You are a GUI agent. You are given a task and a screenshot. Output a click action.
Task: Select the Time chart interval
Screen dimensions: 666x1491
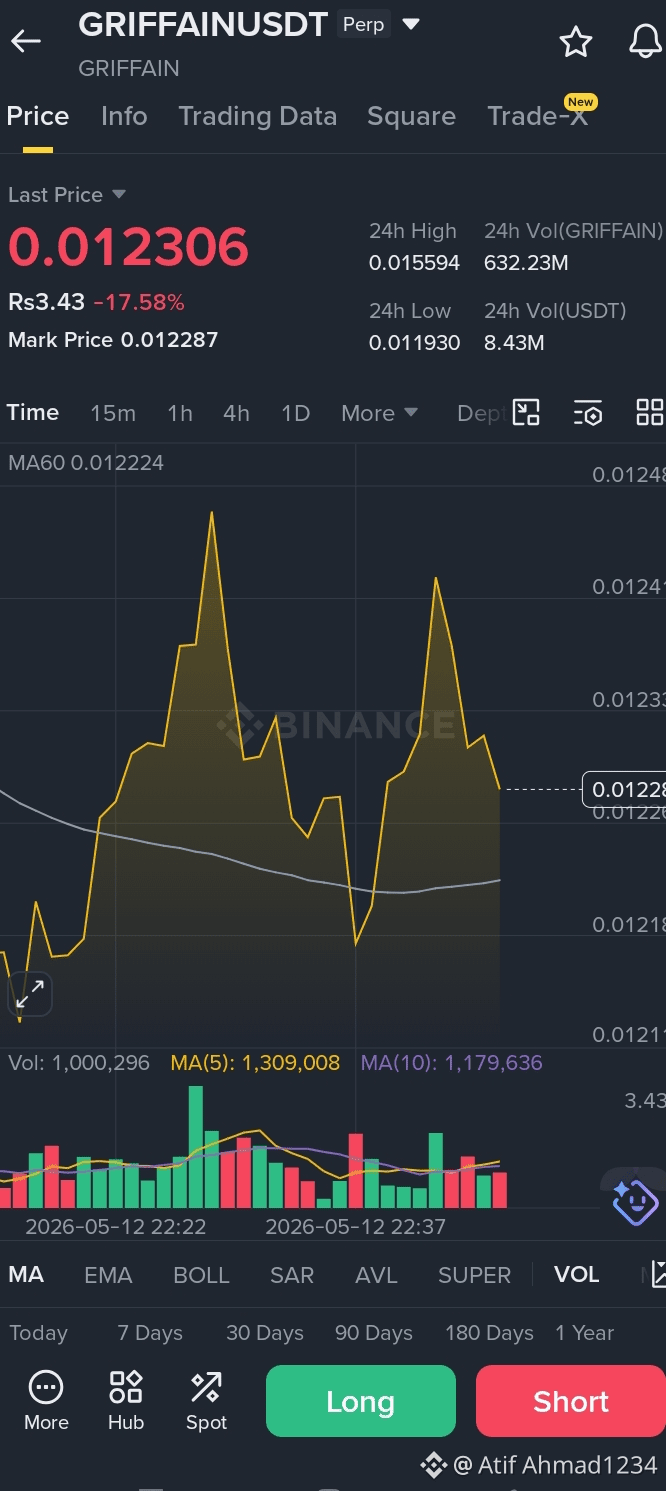(x=33, y=412)
